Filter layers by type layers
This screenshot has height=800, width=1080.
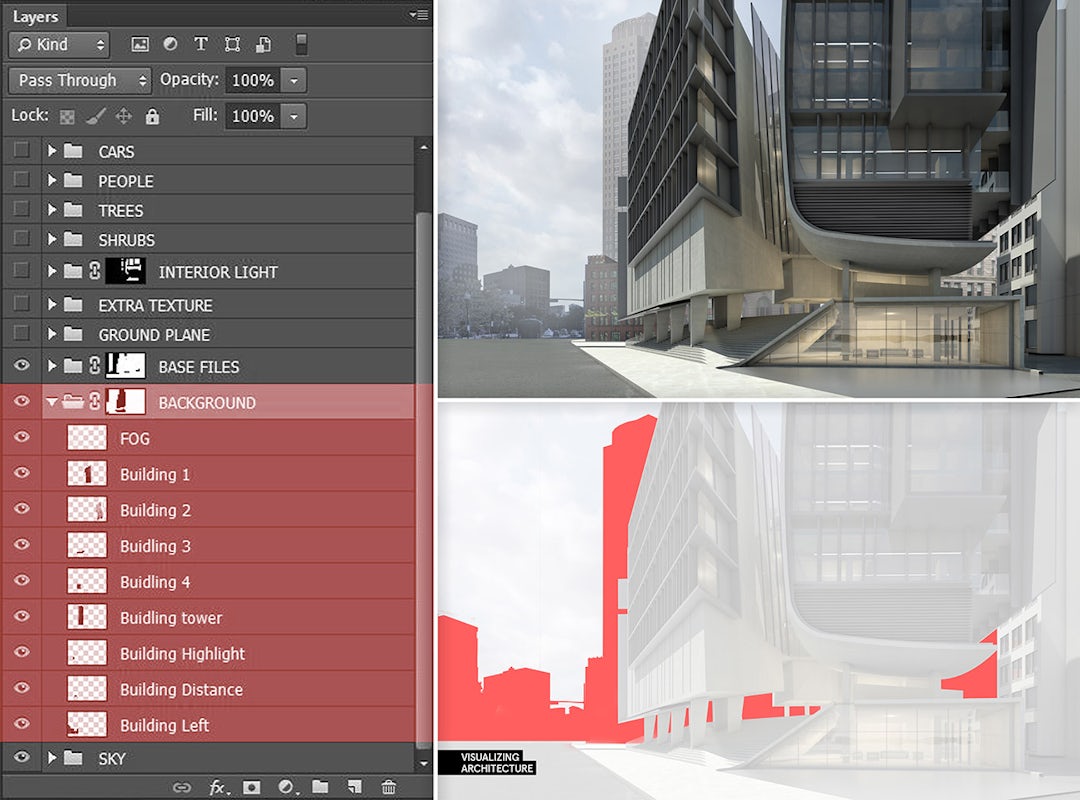click(200, 44)
